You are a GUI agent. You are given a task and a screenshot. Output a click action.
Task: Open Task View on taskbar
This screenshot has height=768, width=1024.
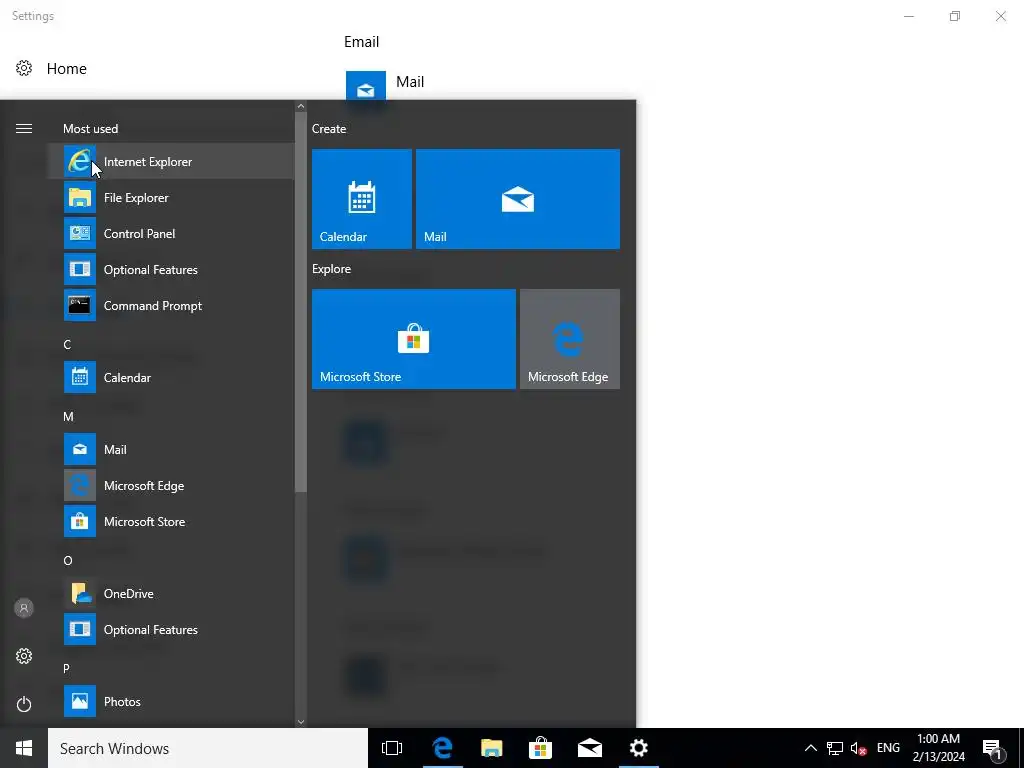[392, 748]
